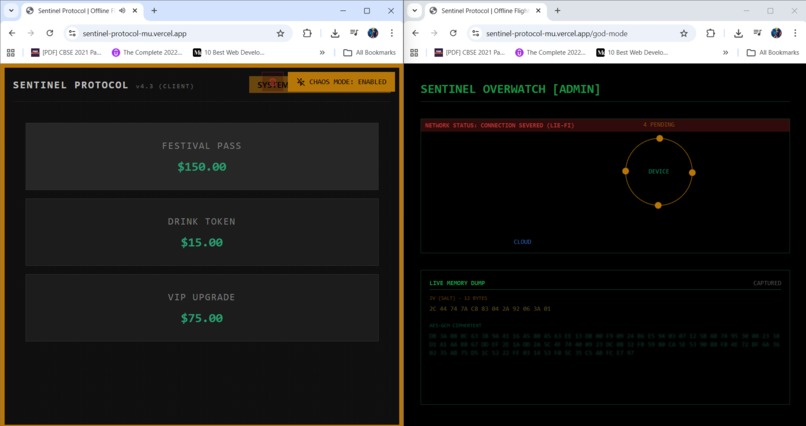Open extensions in the left window
806x426 pixels.
pos(307,33)
